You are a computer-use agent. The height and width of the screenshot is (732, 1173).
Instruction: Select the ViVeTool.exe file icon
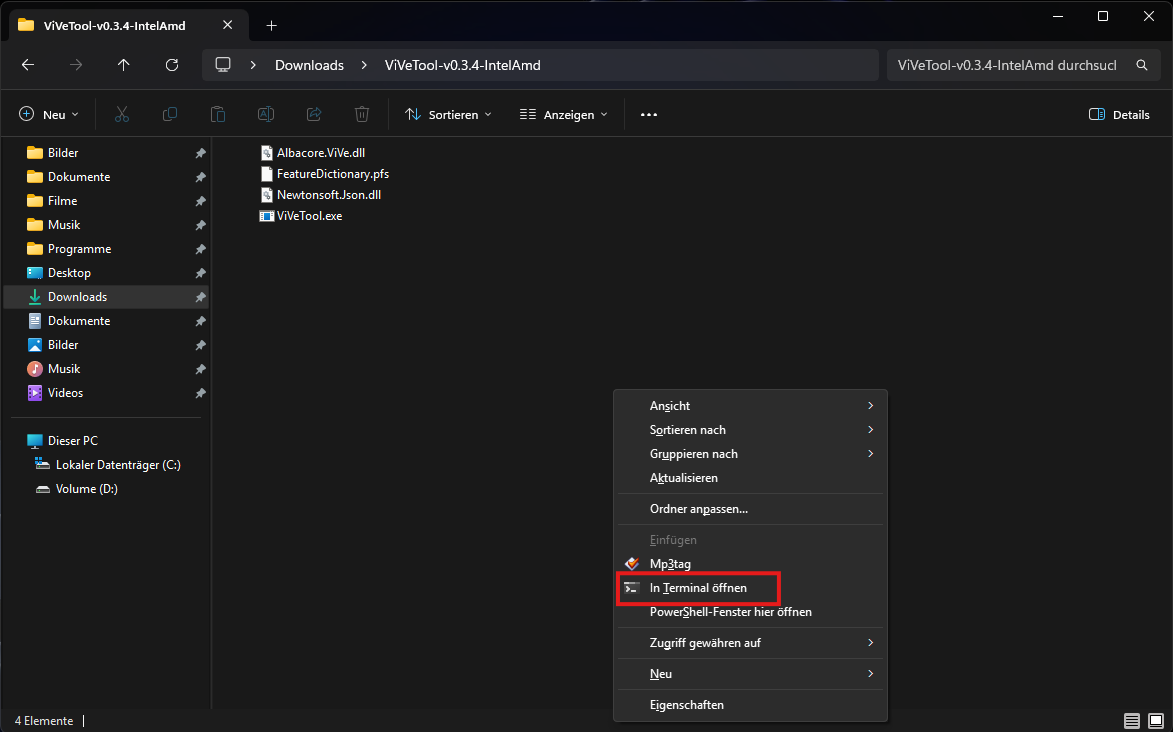266,216
